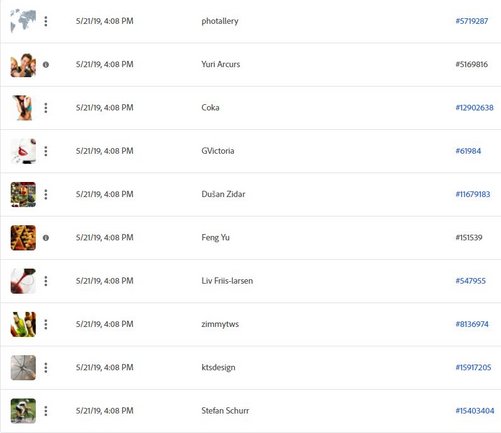Open the more options menu for GVictoria
This screenshot has width=501, height=433.
pos(46,151)
